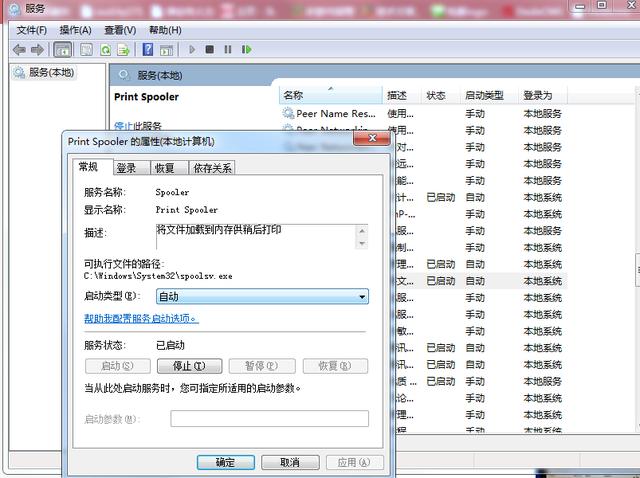Click the 启动(S) button in the dialog
The width and height of the screenshot is (640, 478).
click(118, 366)
